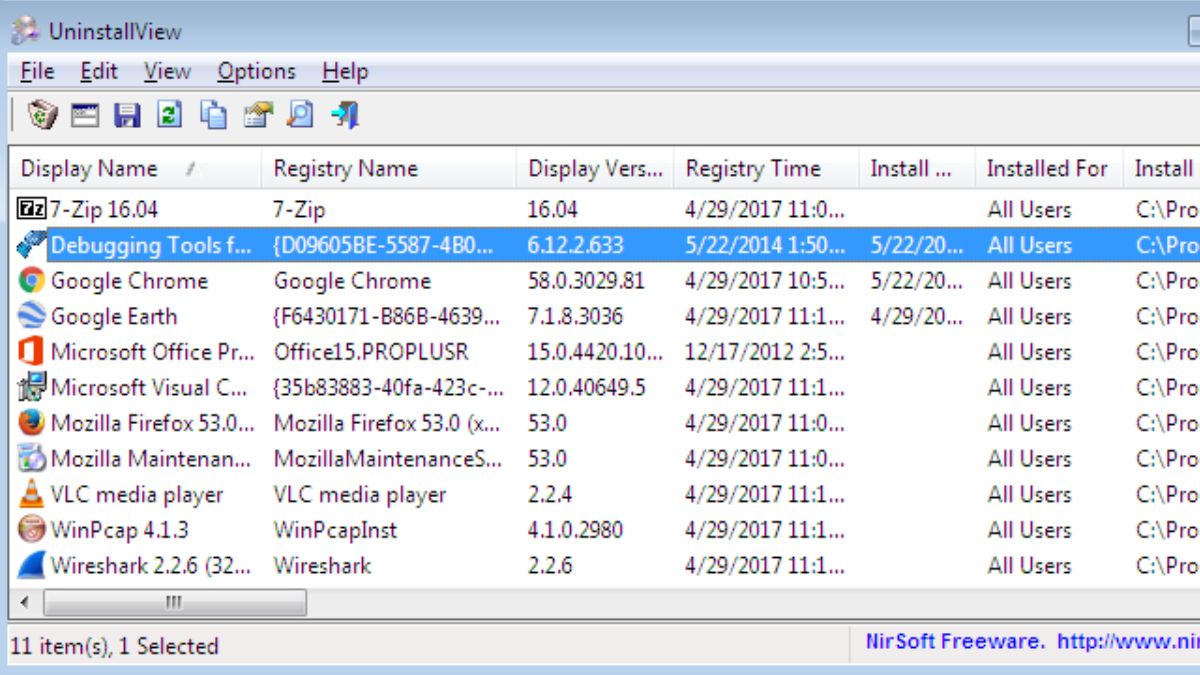The width and height of the screenshot is (1200, 675).
Task: Click the Google Chrome icon in list
Action: 32,281
